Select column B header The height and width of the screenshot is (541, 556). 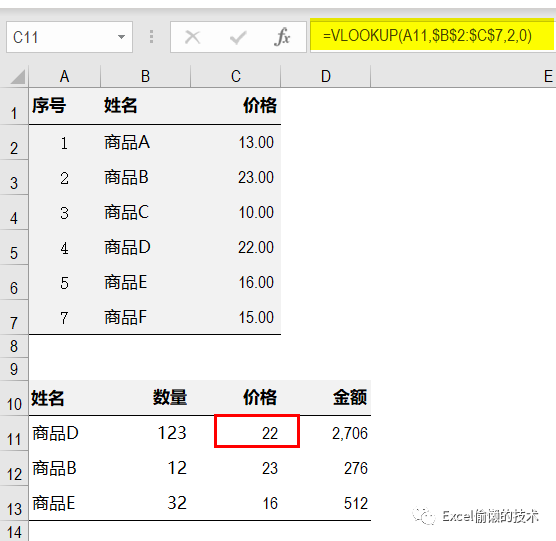(x=145, y=76)
